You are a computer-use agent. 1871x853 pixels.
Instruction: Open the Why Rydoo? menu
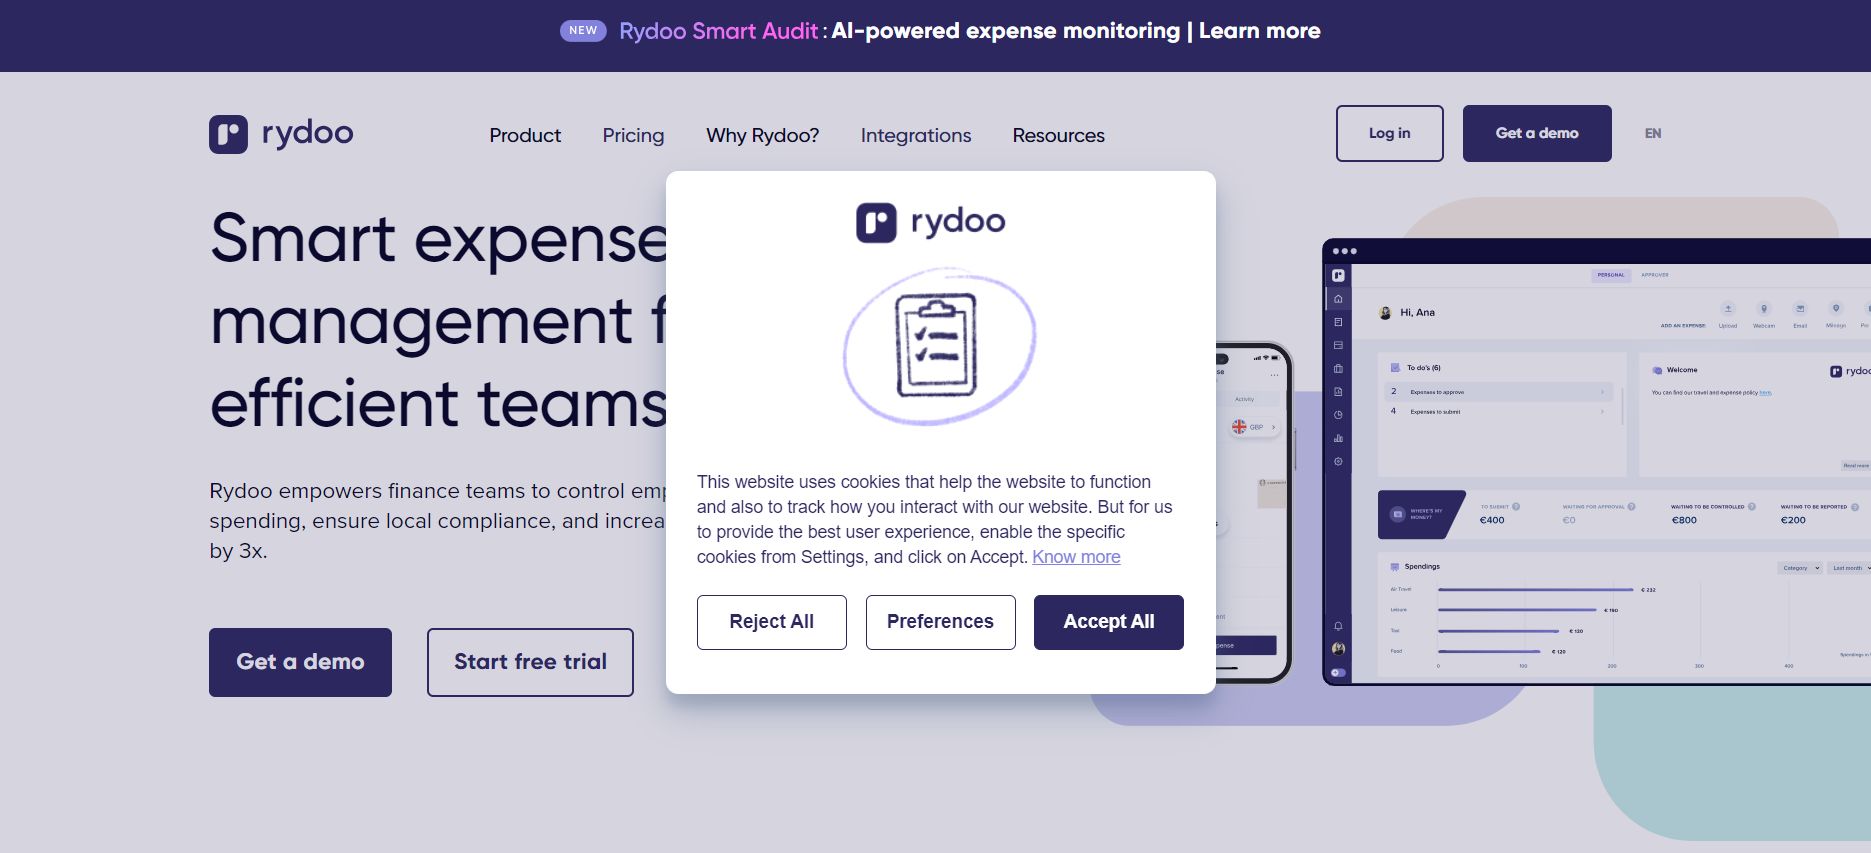[x=762, y=135]
